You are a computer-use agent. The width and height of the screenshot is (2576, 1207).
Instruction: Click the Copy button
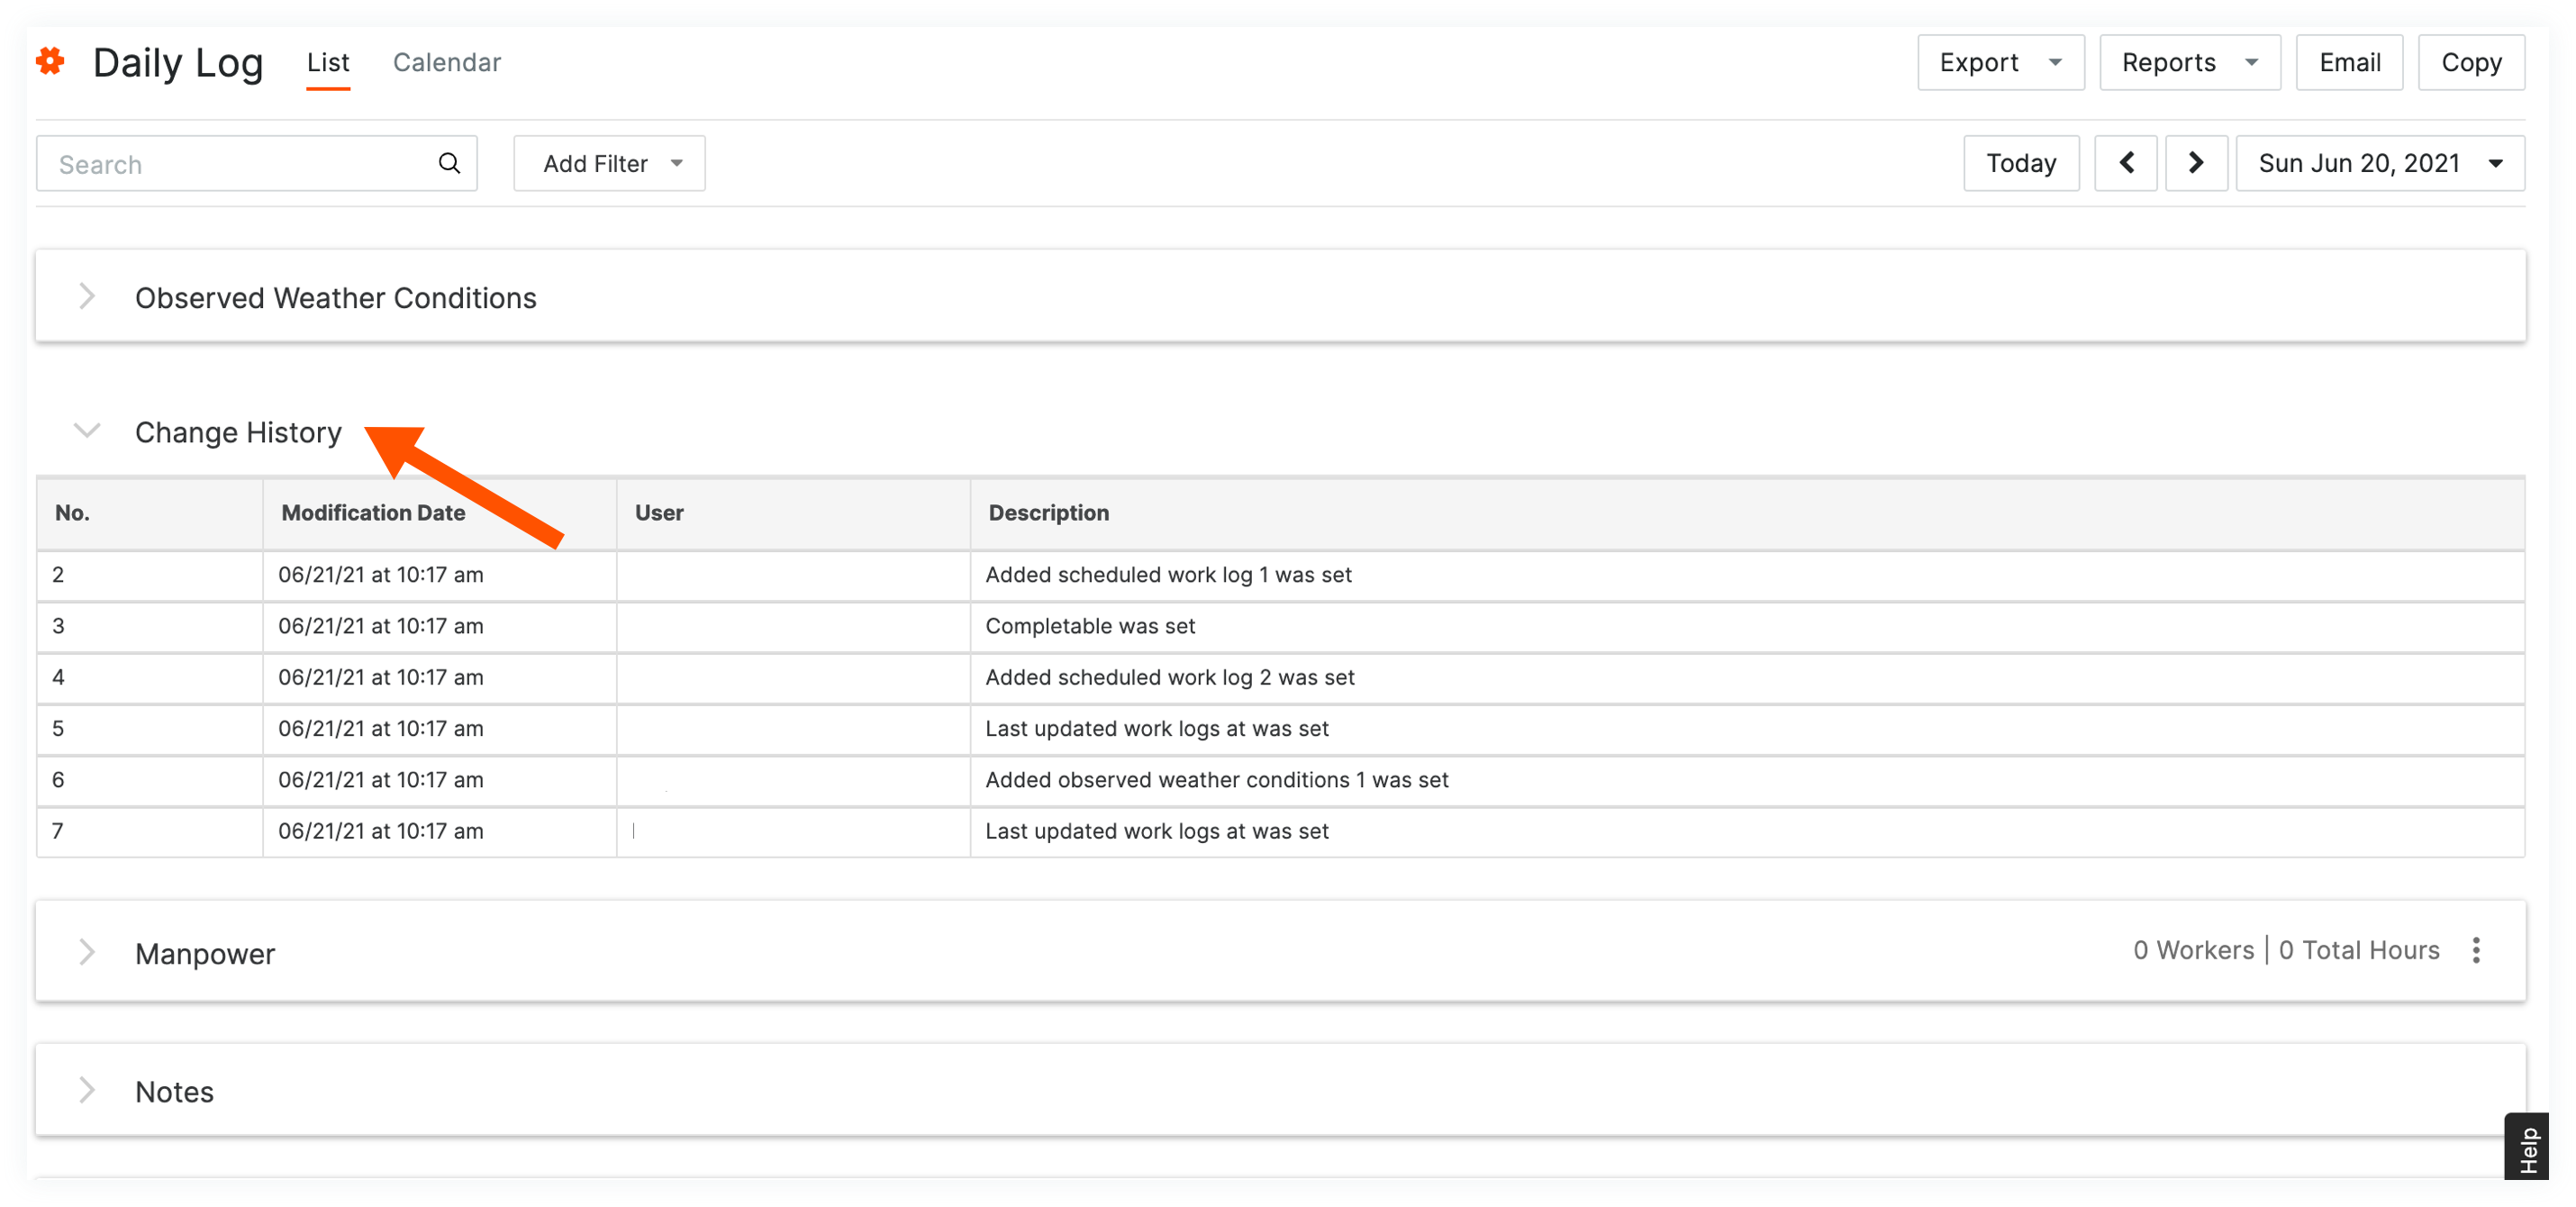[2470, 63]
